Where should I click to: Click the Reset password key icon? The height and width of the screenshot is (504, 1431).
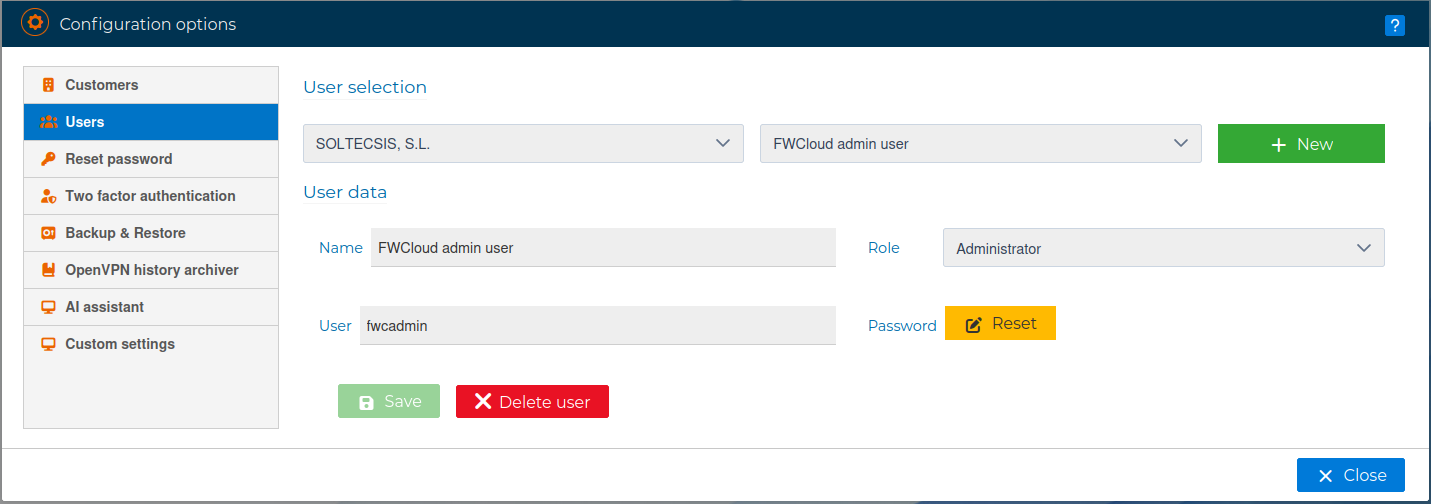(48, 159)
